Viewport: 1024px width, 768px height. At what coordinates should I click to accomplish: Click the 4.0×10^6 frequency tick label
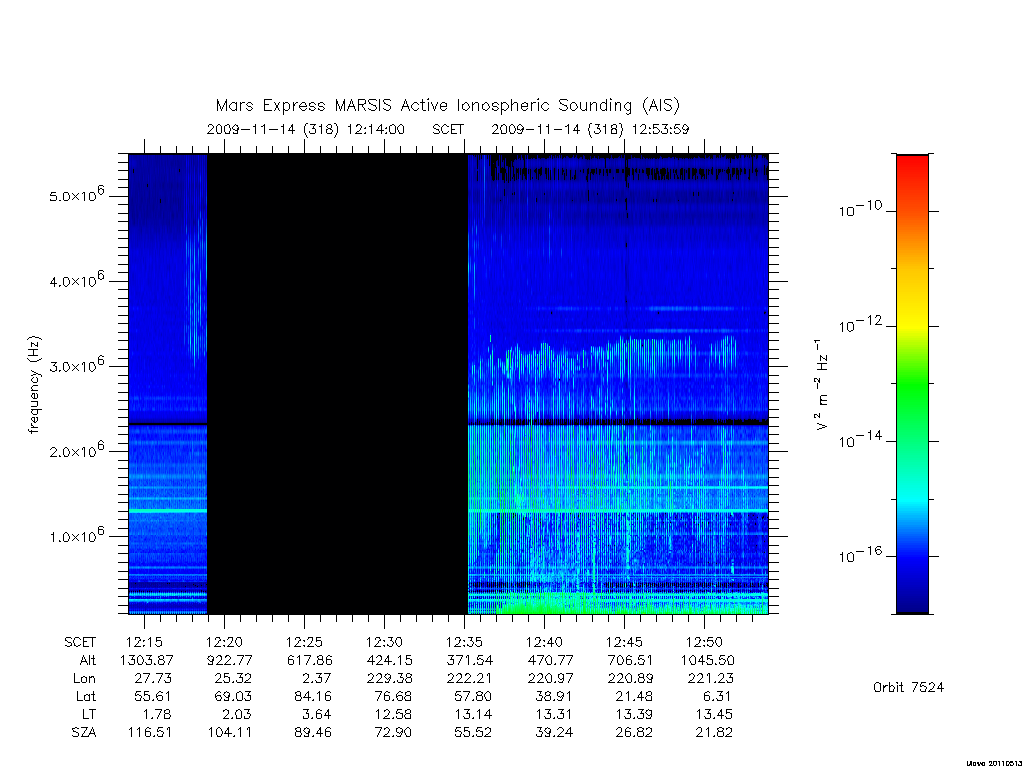76,280
